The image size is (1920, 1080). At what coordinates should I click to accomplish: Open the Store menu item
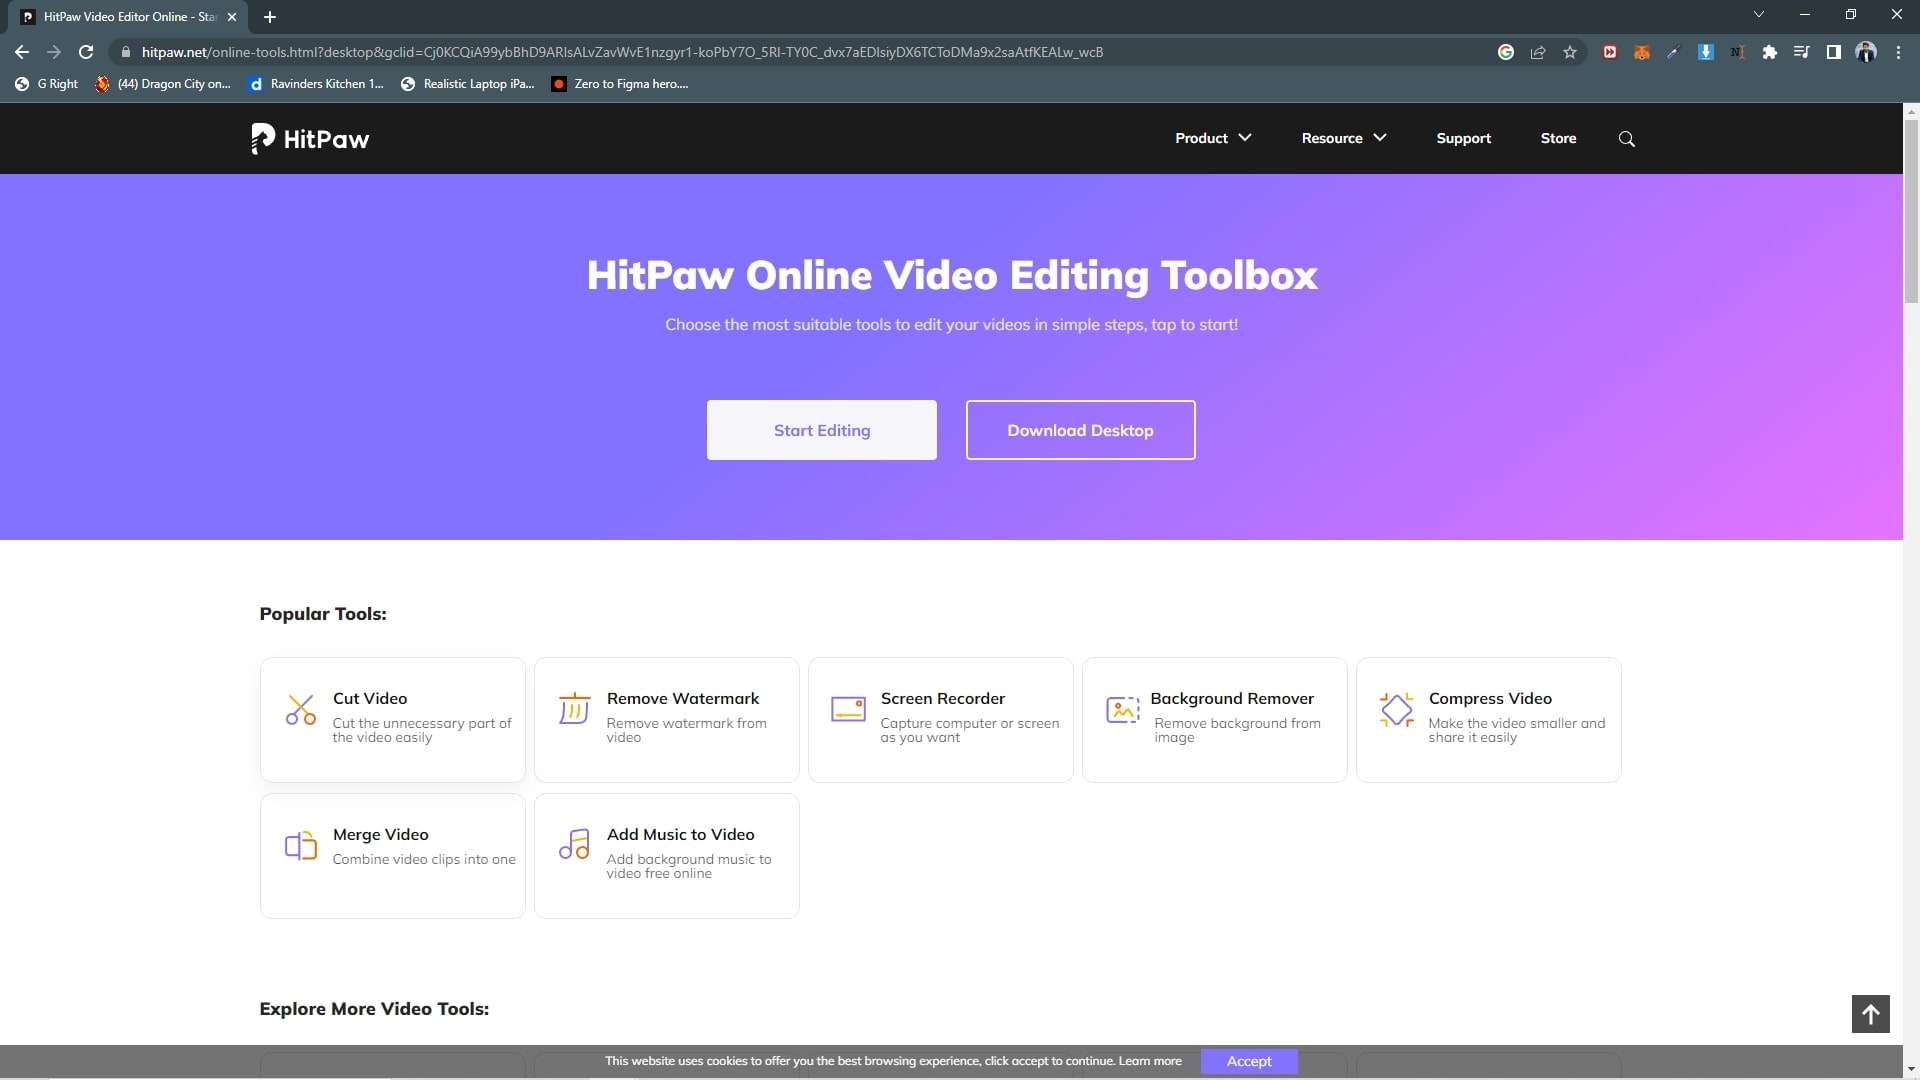pyautogui.click(x=1558, y=138)
